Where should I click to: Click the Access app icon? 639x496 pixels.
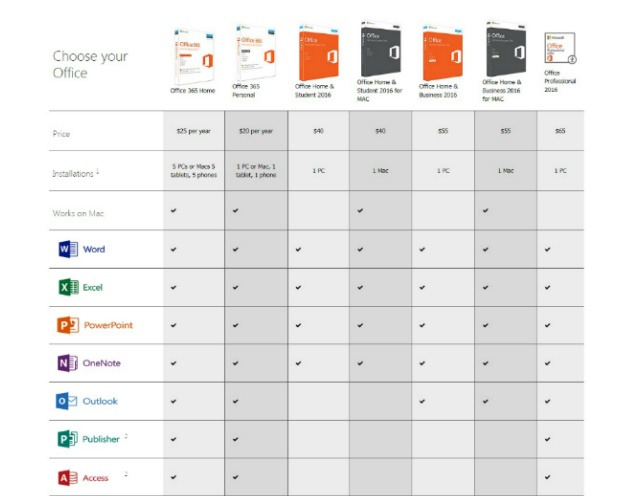click(67, 478)
